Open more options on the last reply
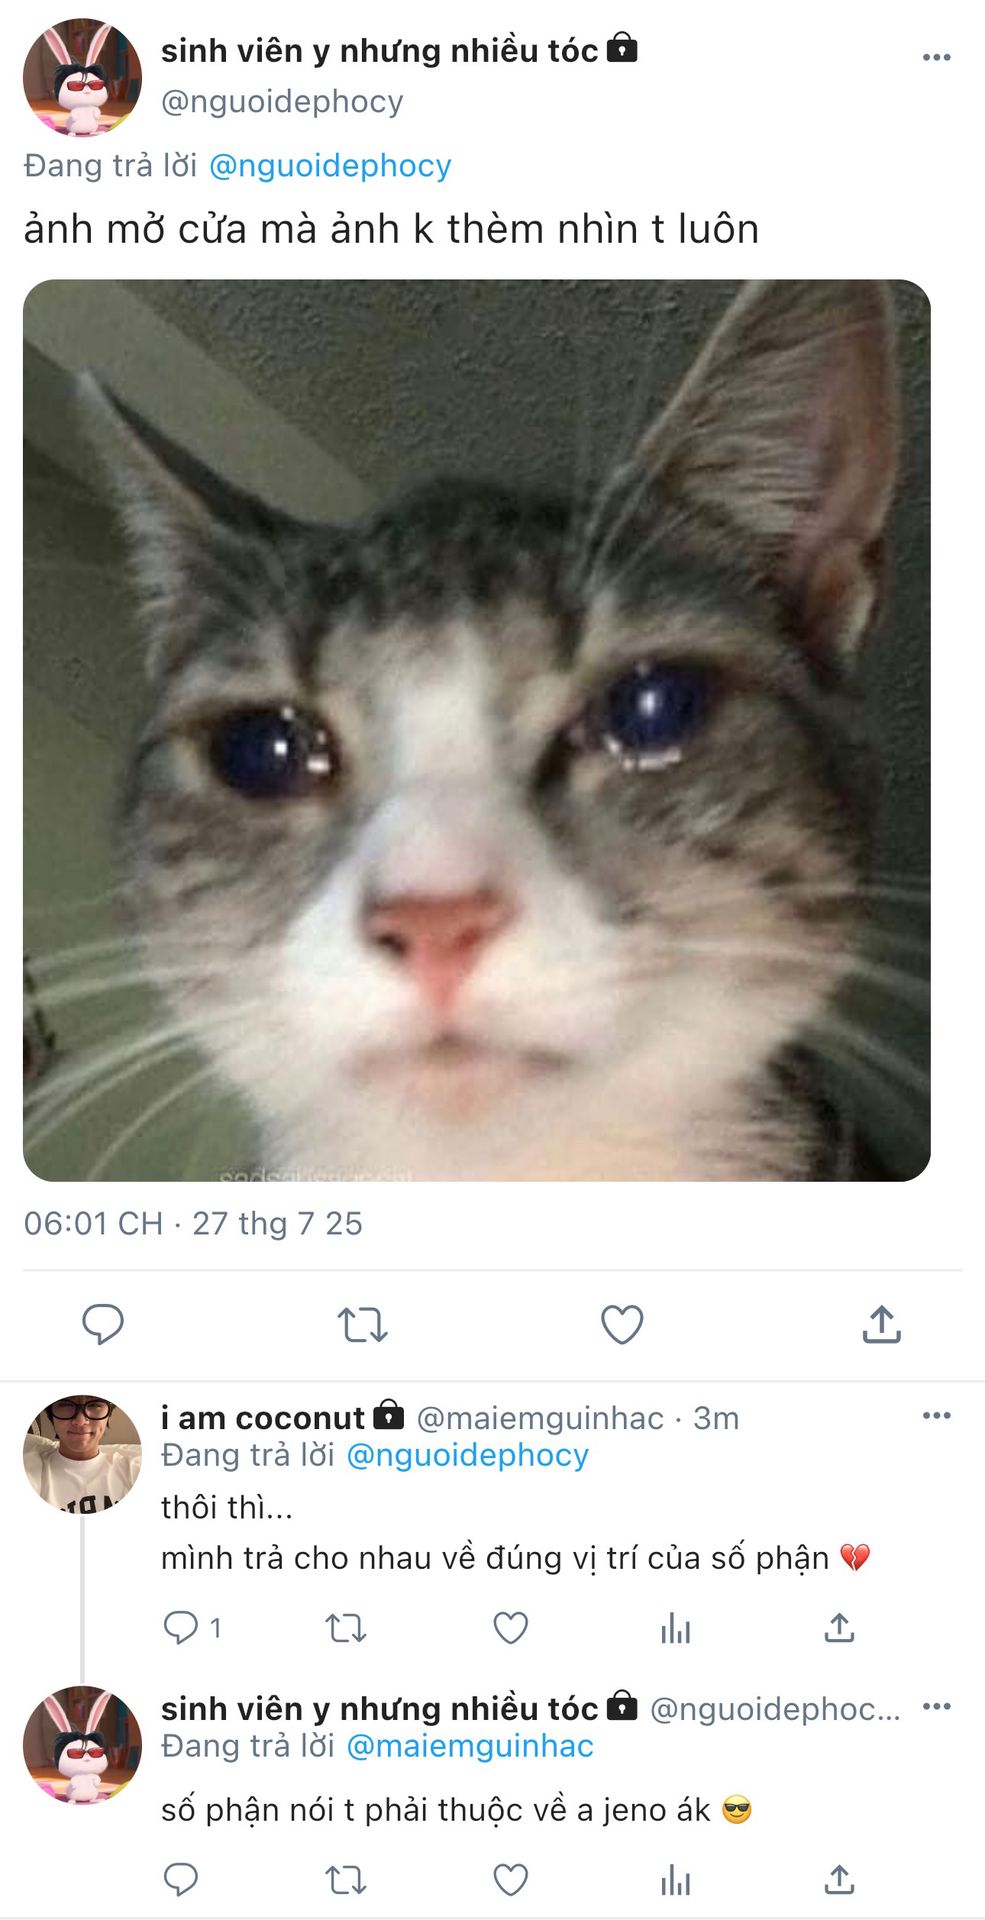This screenshot has width=985, height=1920. click(936, 1706)
